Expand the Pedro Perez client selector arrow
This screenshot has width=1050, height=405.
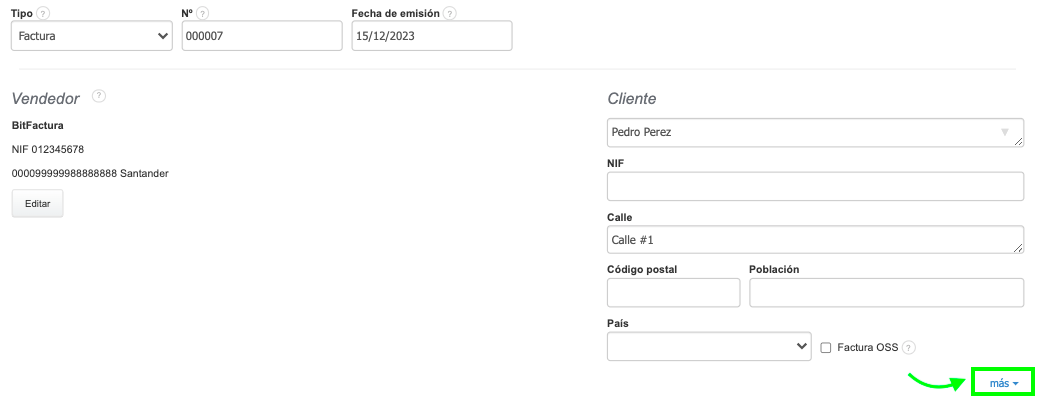click(1004, 132)
